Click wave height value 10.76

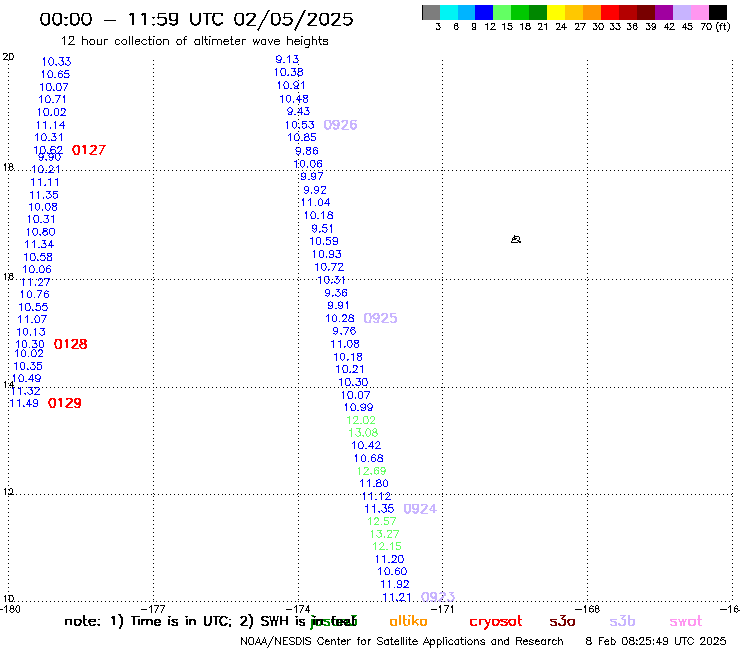34,295
